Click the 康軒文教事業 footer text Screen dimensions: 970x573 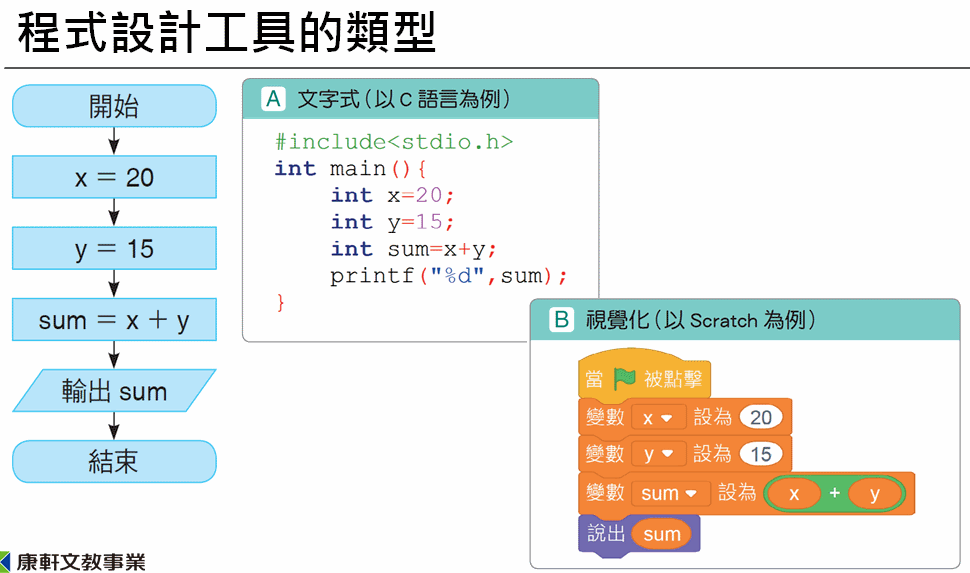click(81, 562)
